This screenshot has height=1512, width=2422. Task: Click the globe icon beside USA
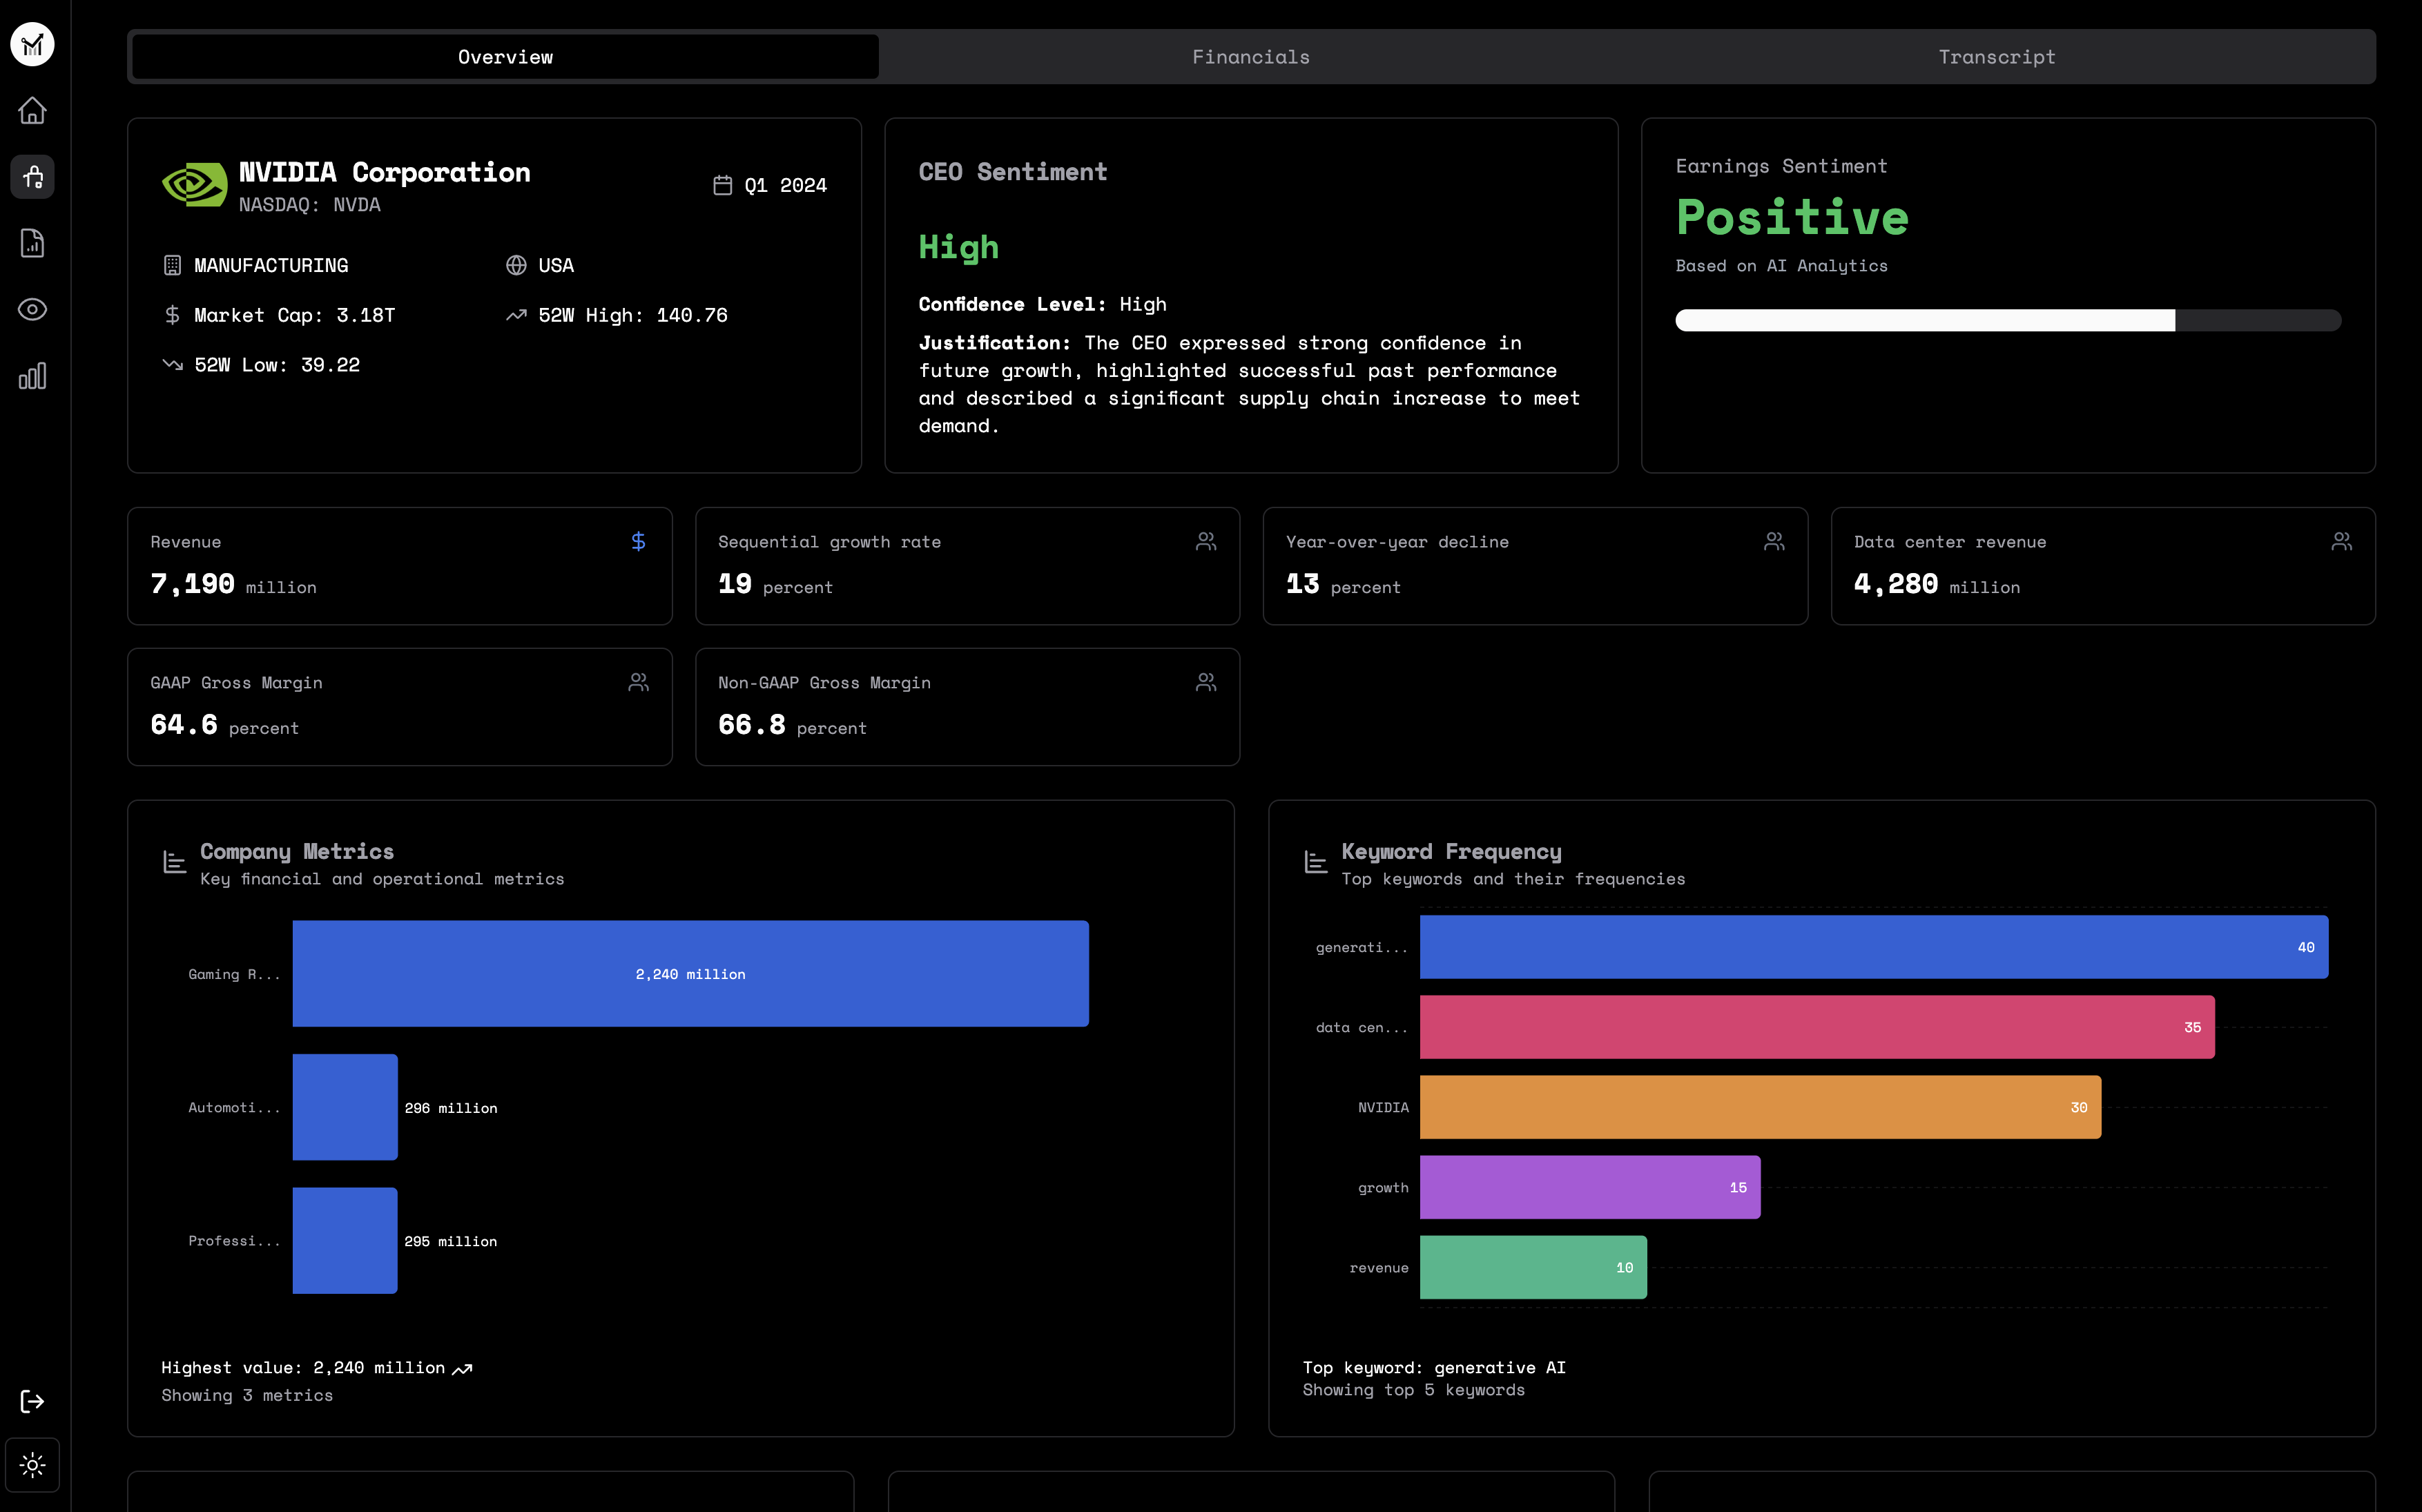pyautogui.click(x=516, y=265)
